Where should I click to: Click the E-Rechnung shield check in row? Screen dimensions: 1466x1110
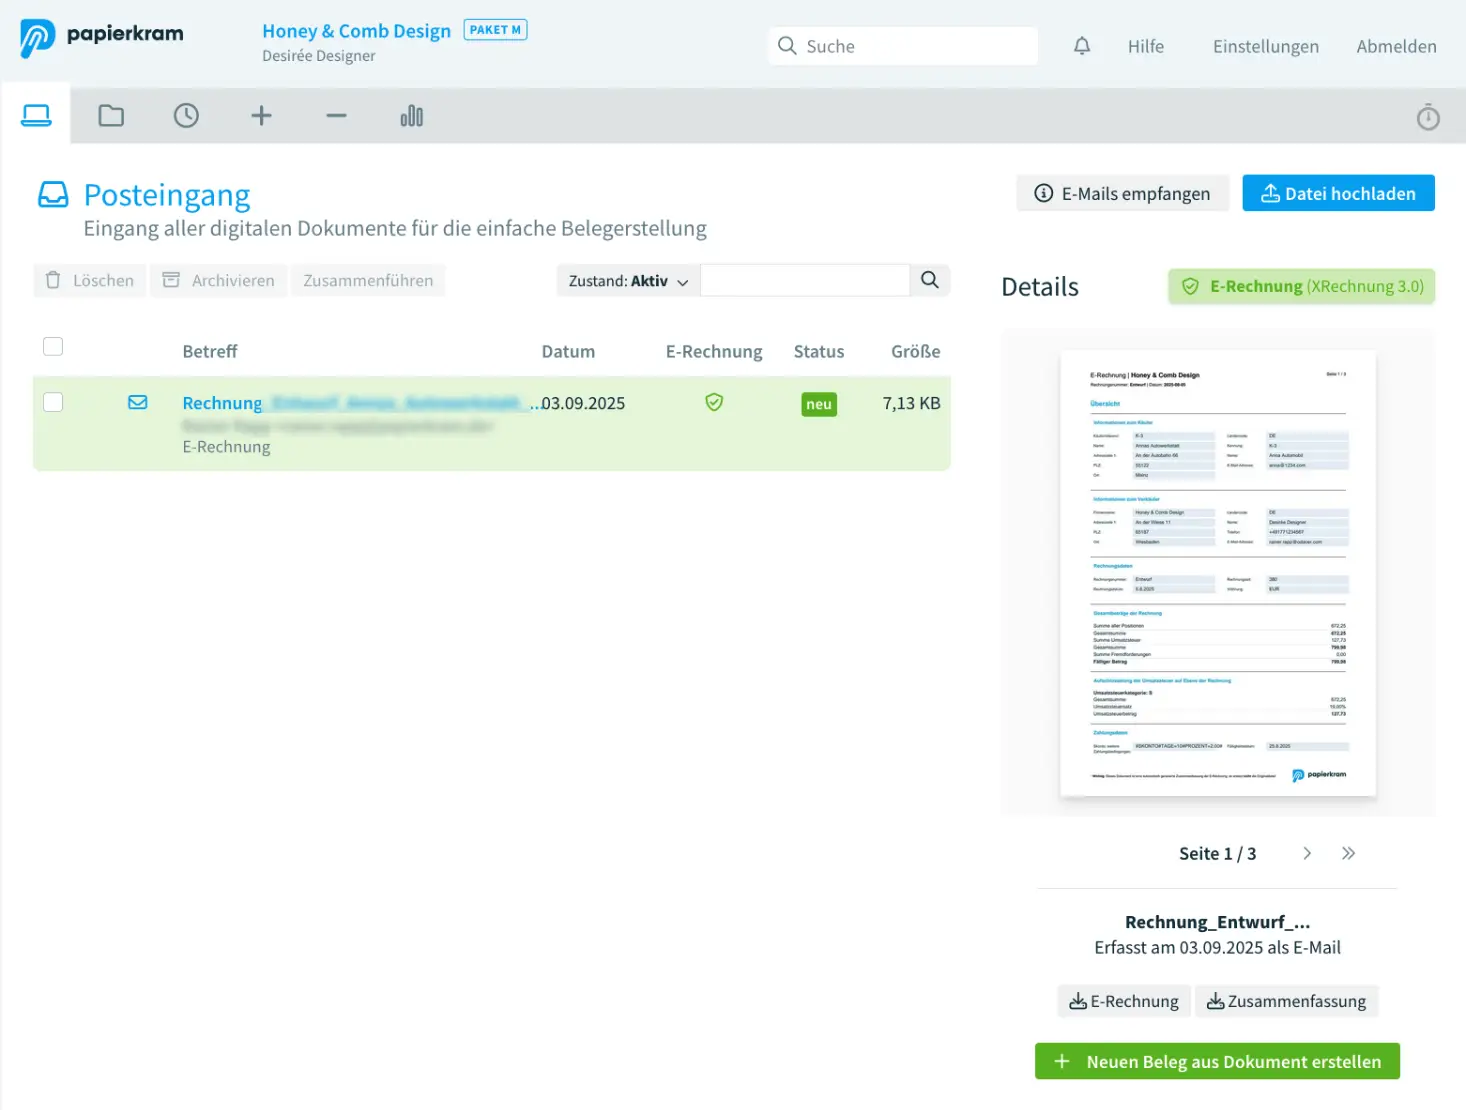pyautogui.click(x=714, y=402)
